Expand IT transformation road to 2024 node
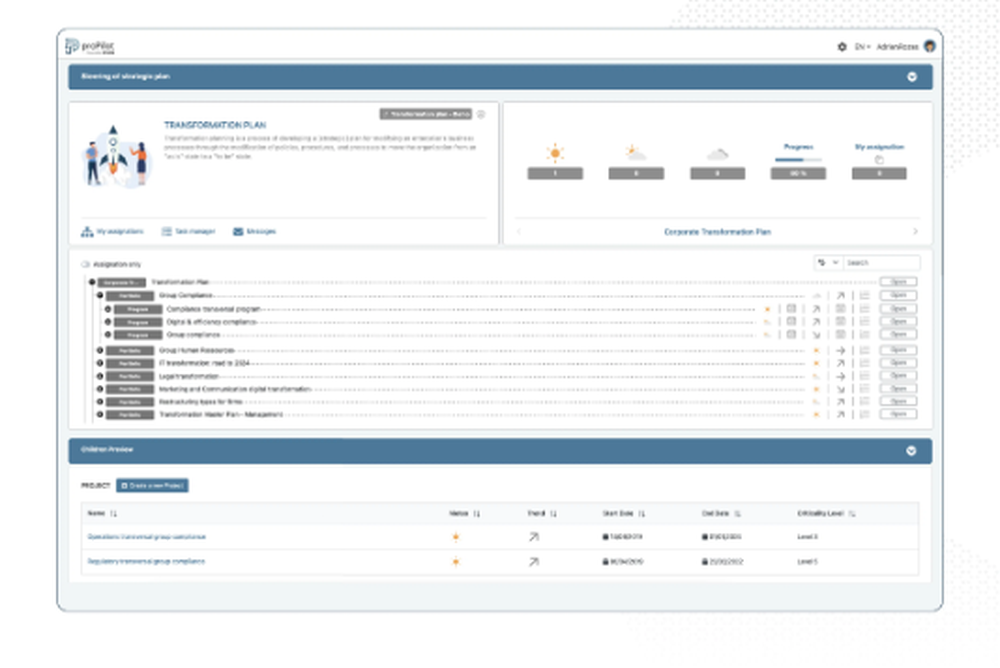 click(99, 363)
